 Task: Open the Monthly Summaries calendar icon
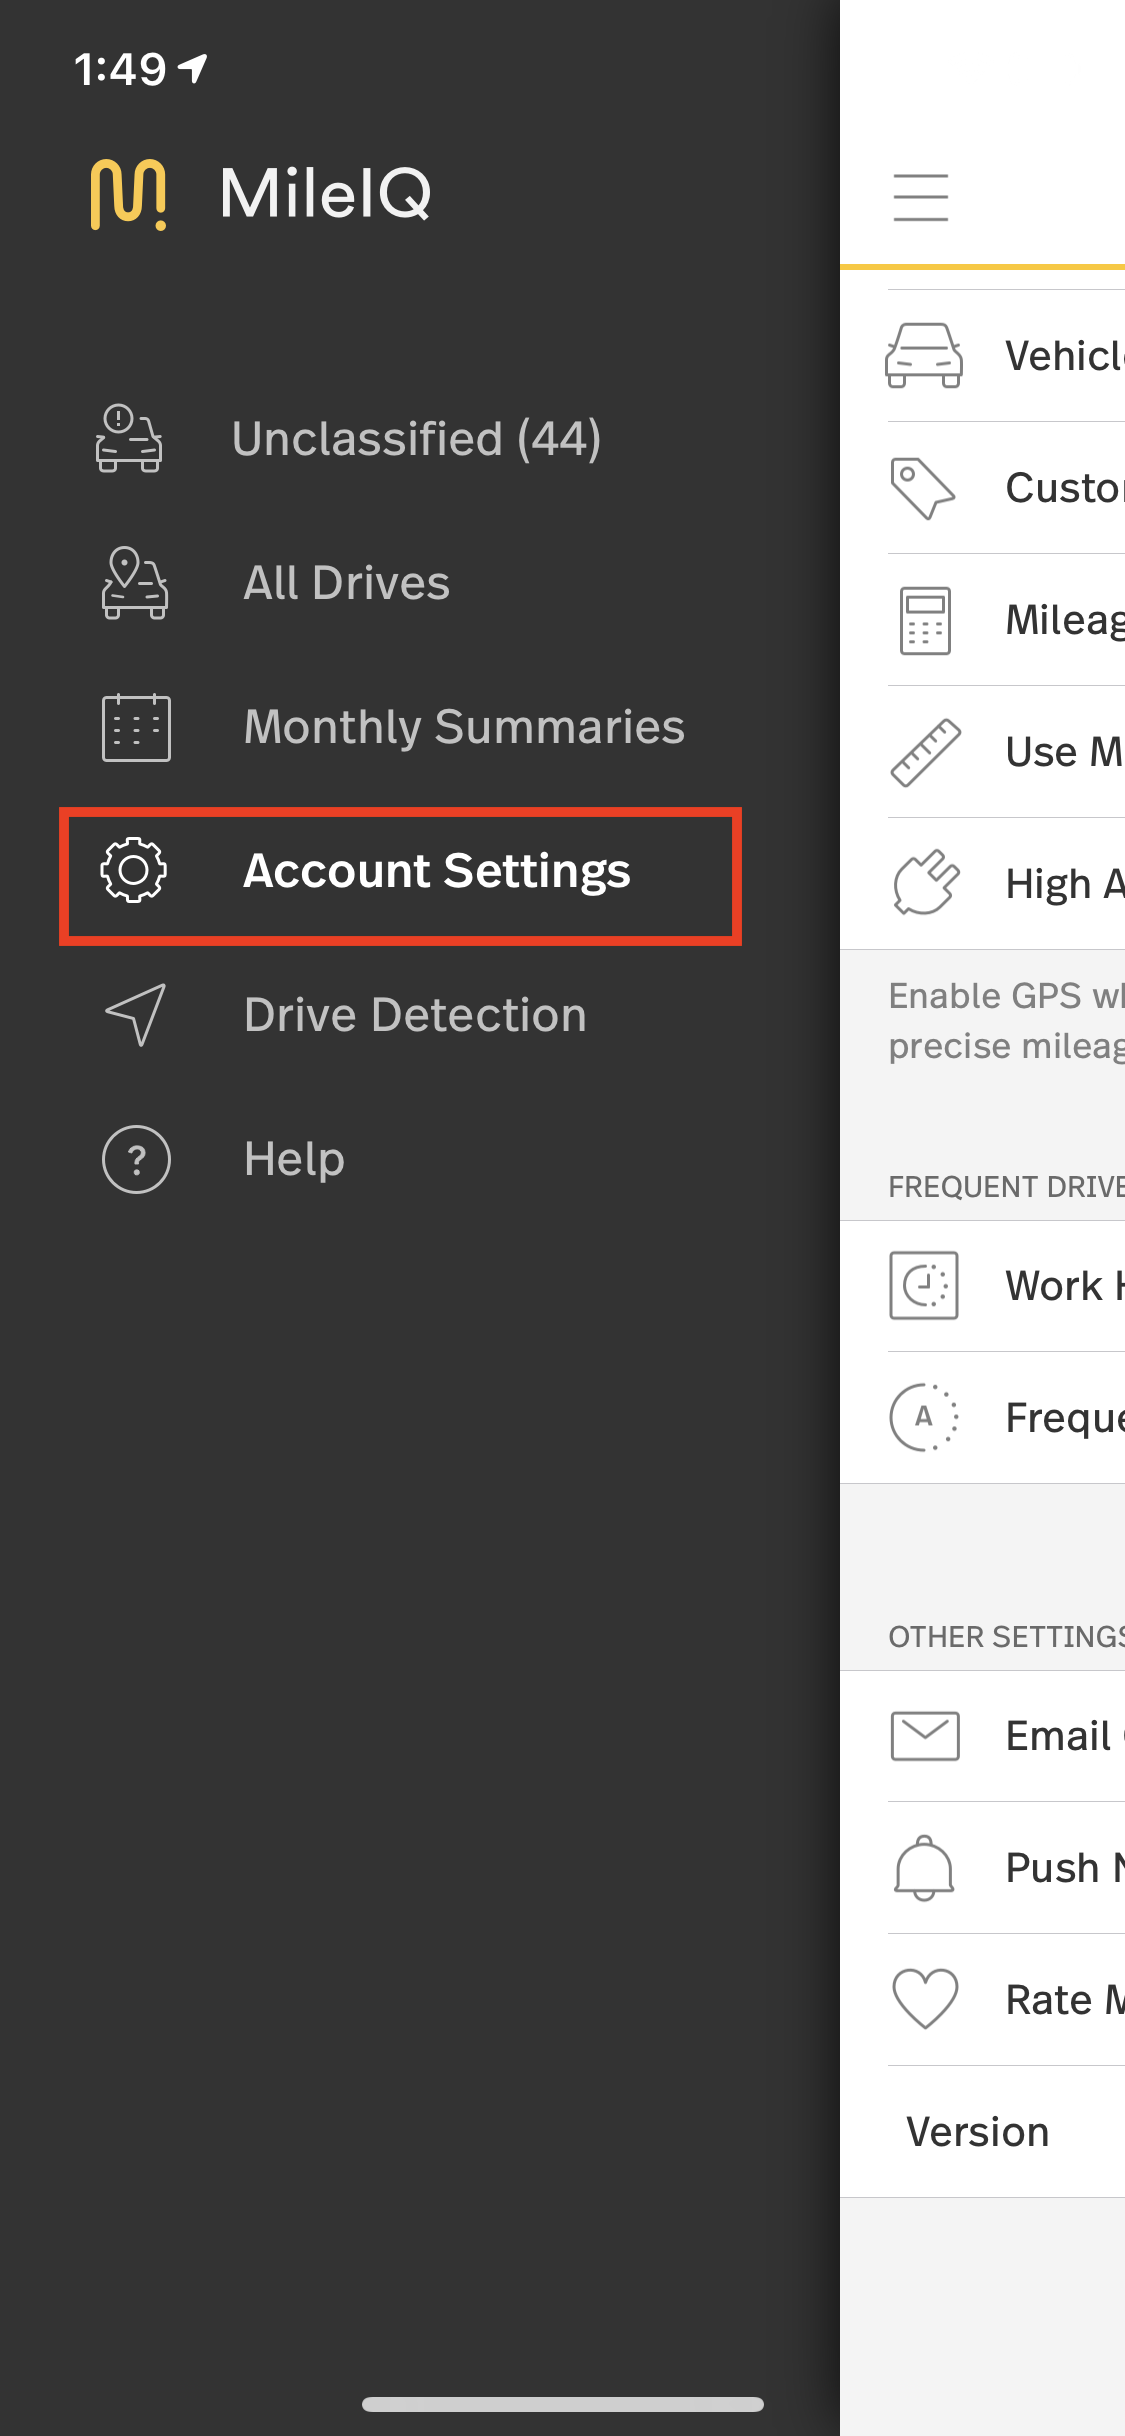tap(136, 727)
